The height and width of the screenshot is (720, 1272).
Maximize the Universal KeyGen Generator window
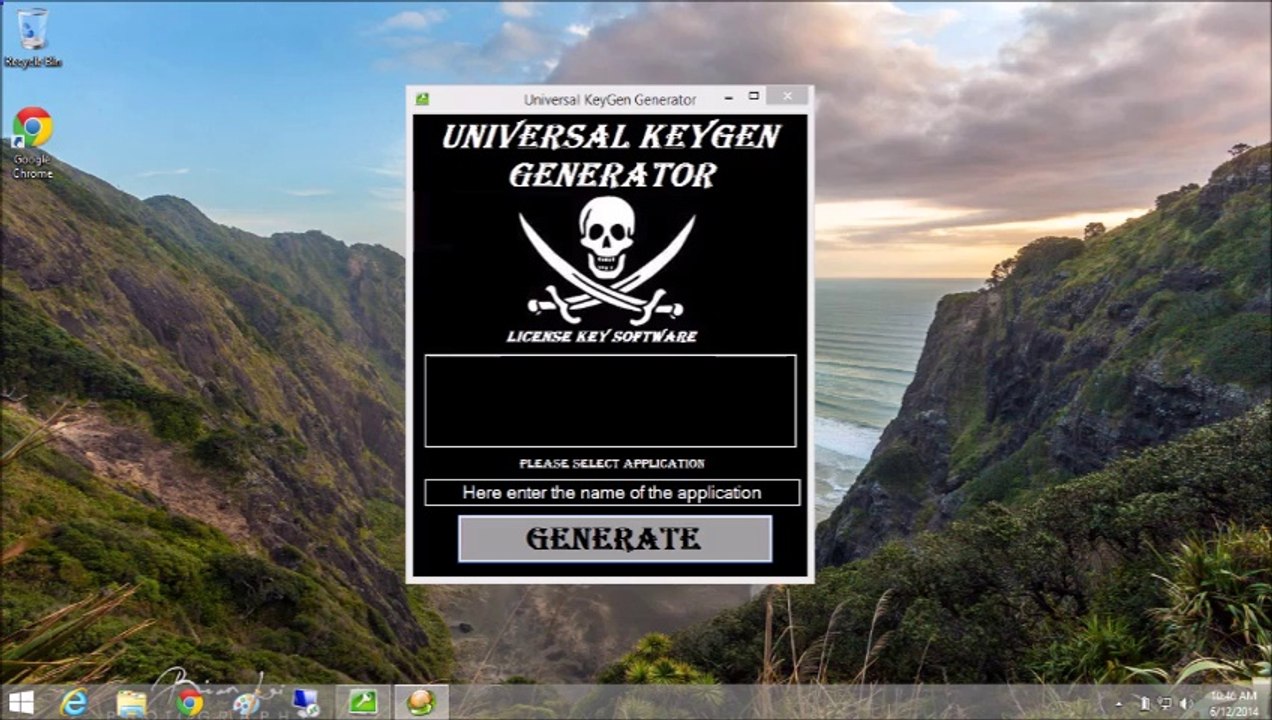(754, 97)
